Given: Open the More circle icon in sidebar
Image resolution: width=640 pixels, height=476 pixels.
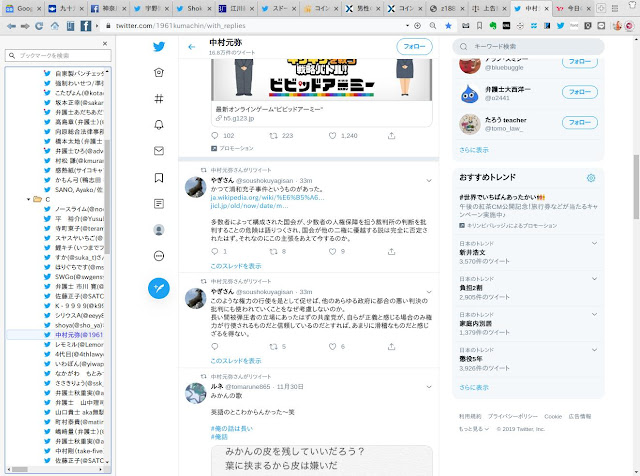Looking at the screenshot, I should point(159,256).
